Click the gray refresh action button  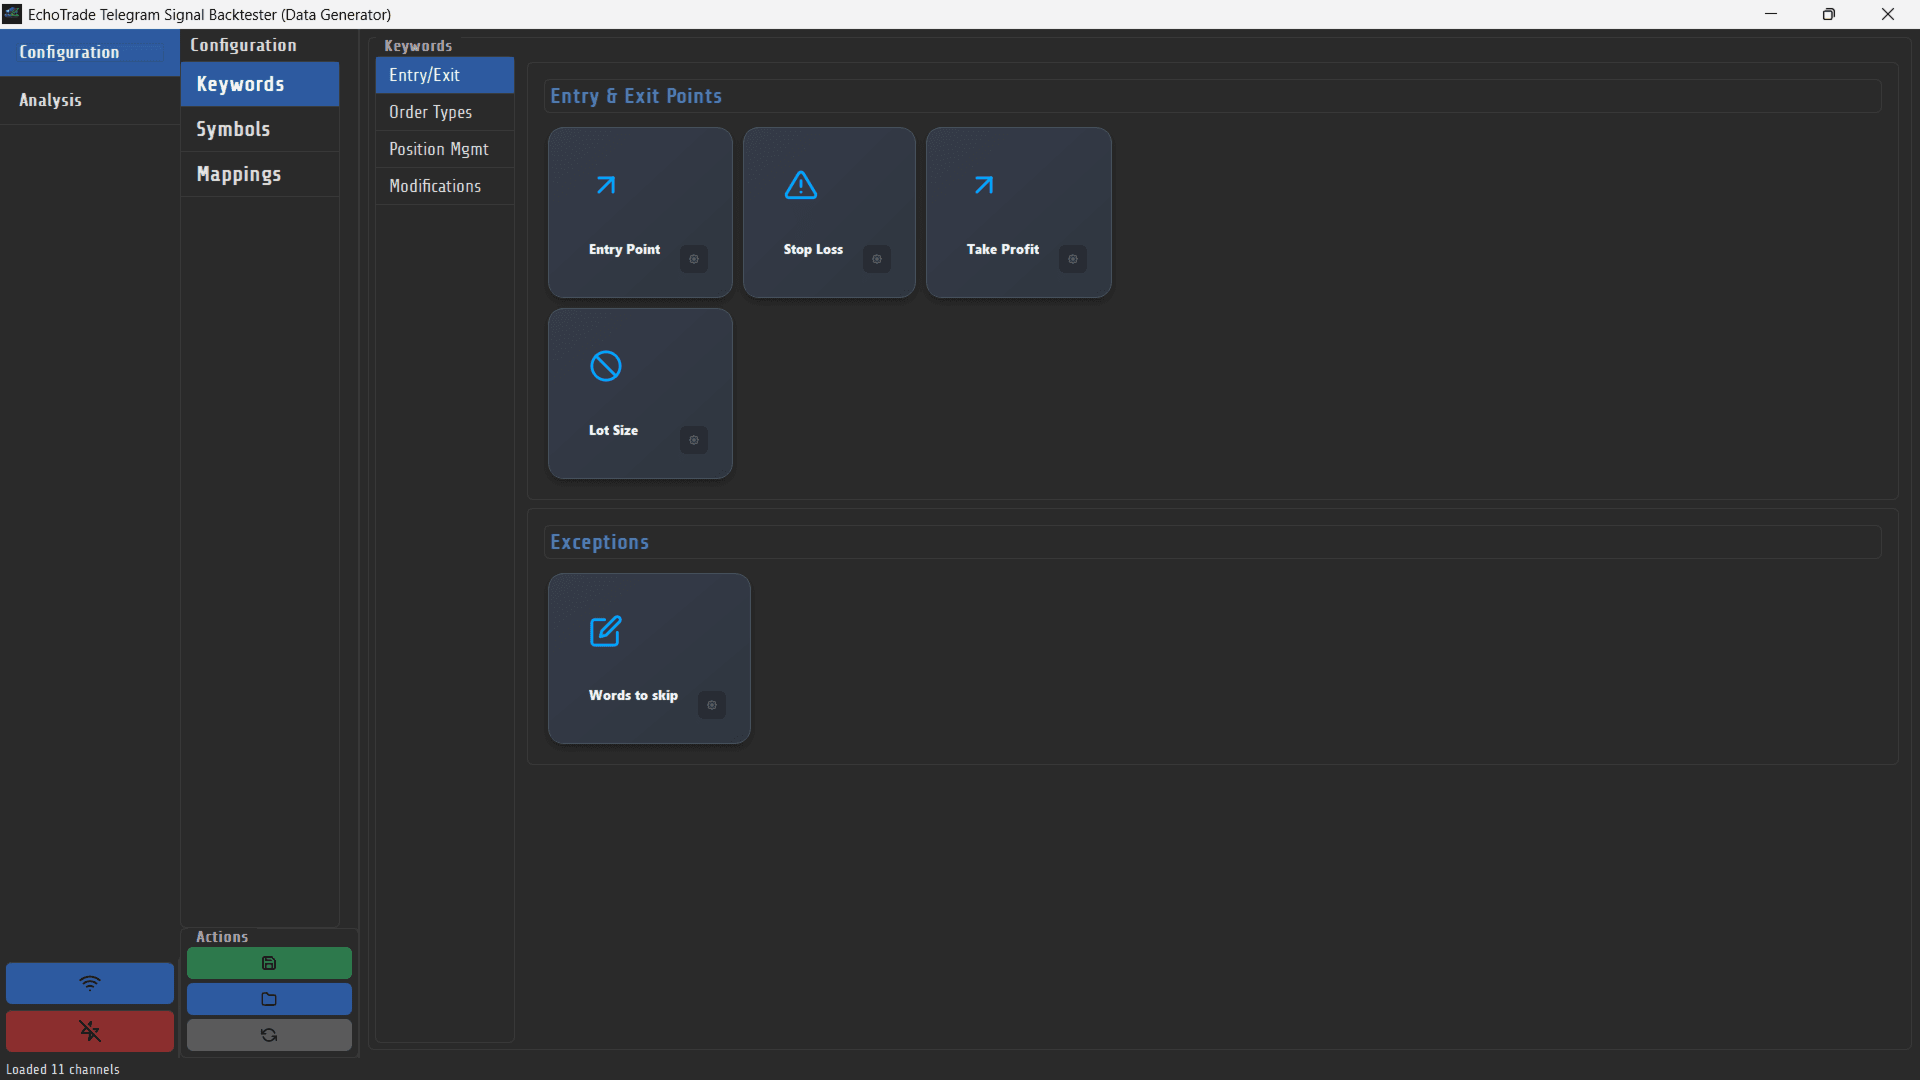point(269,1035)
